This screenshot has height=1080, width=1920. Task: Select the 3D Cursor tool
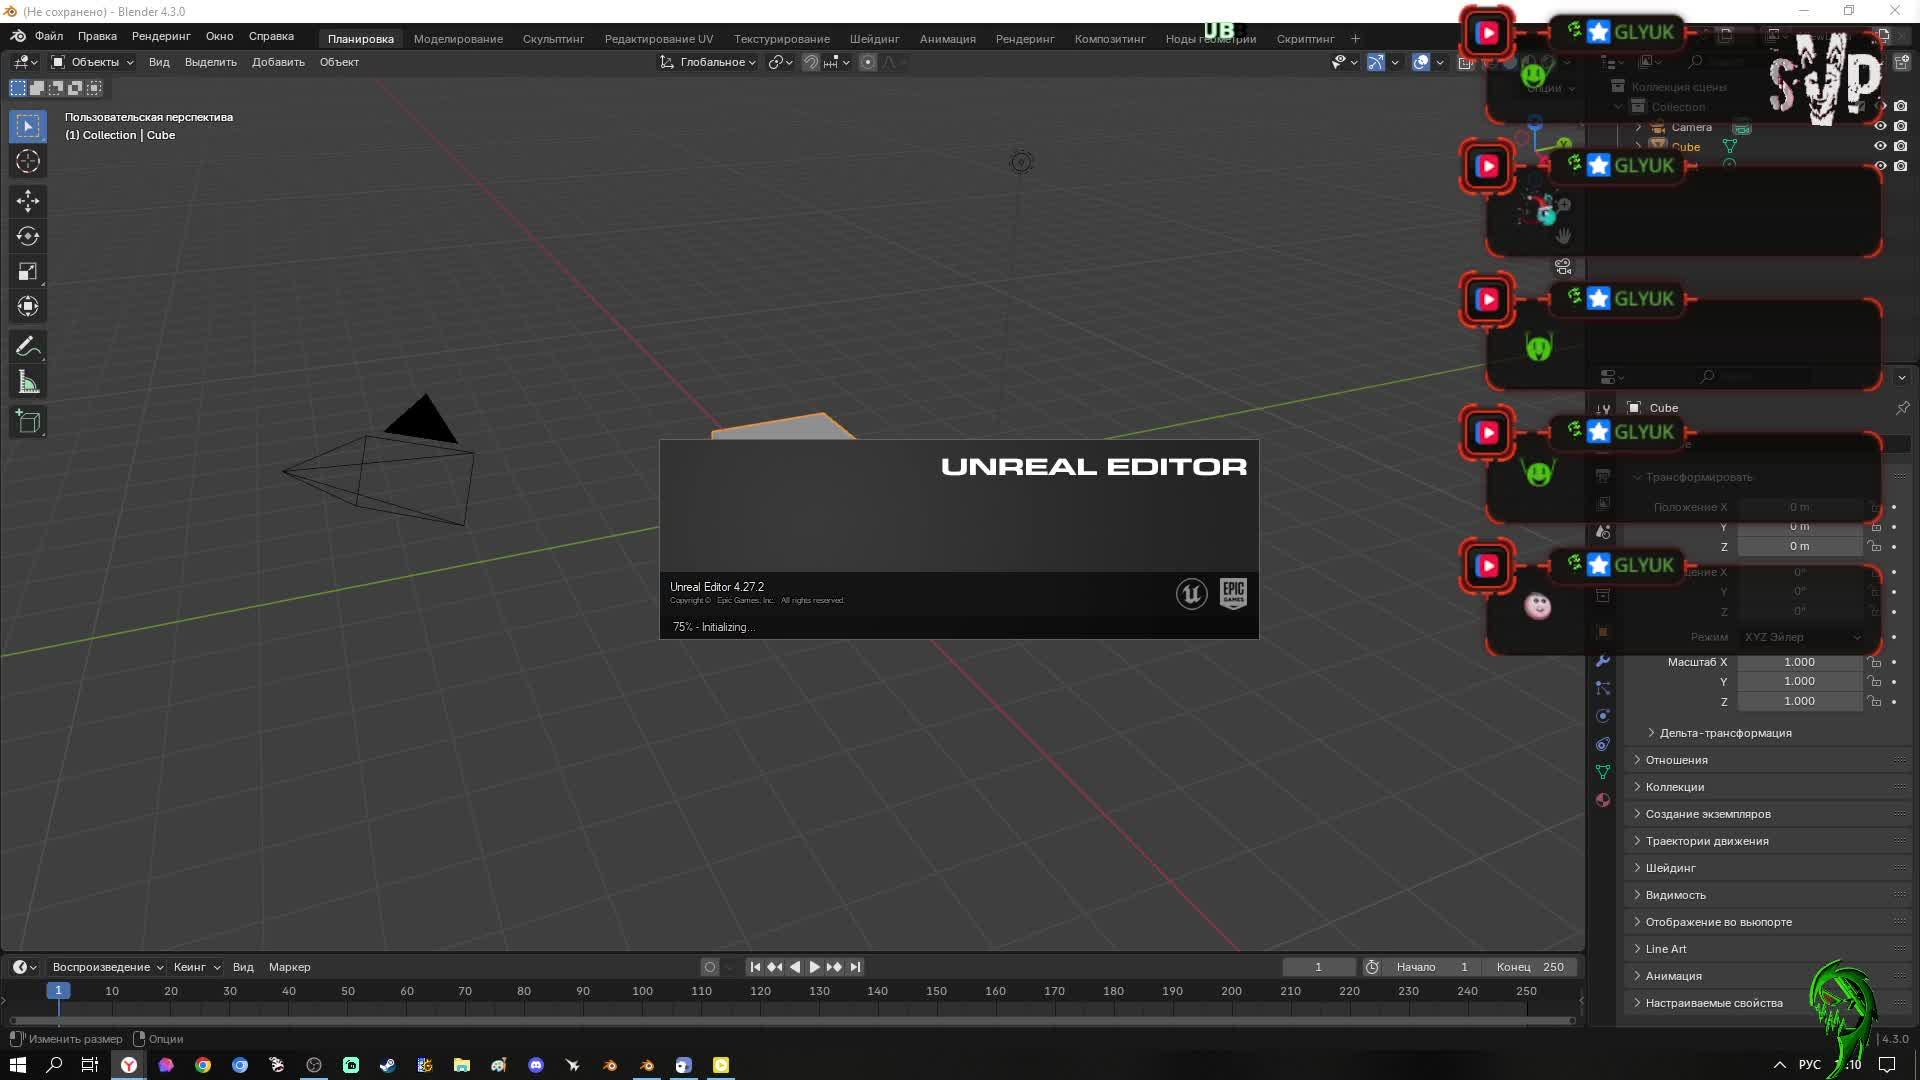(28, 161)
